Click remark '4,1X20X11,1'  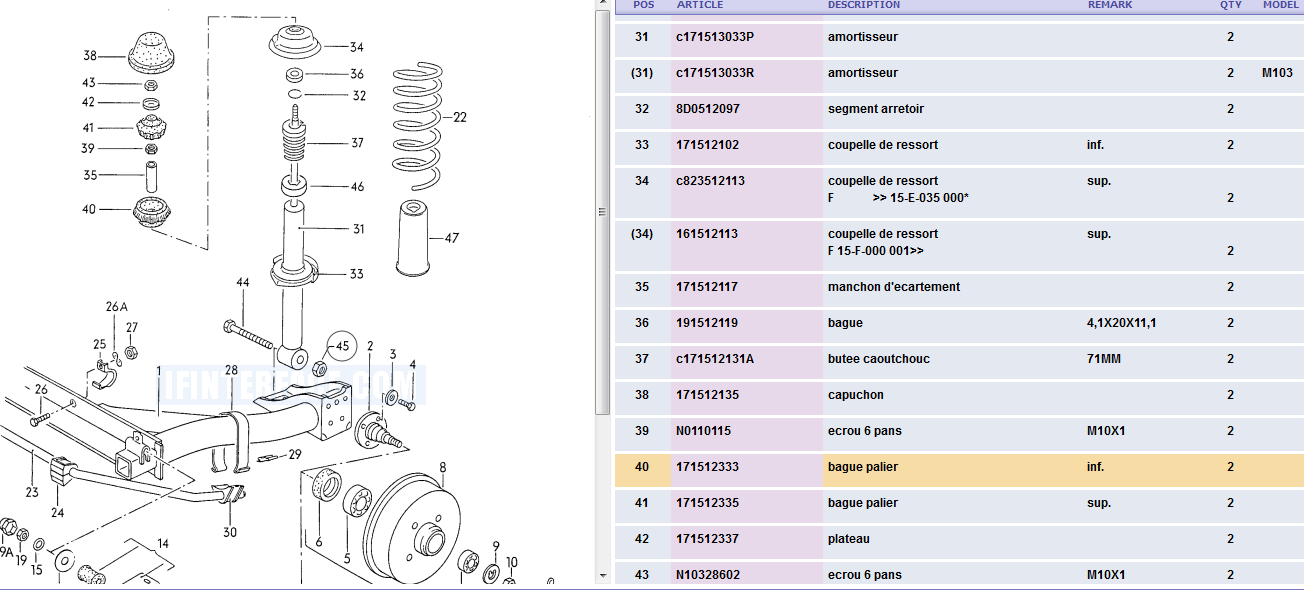coord(1121,323)
